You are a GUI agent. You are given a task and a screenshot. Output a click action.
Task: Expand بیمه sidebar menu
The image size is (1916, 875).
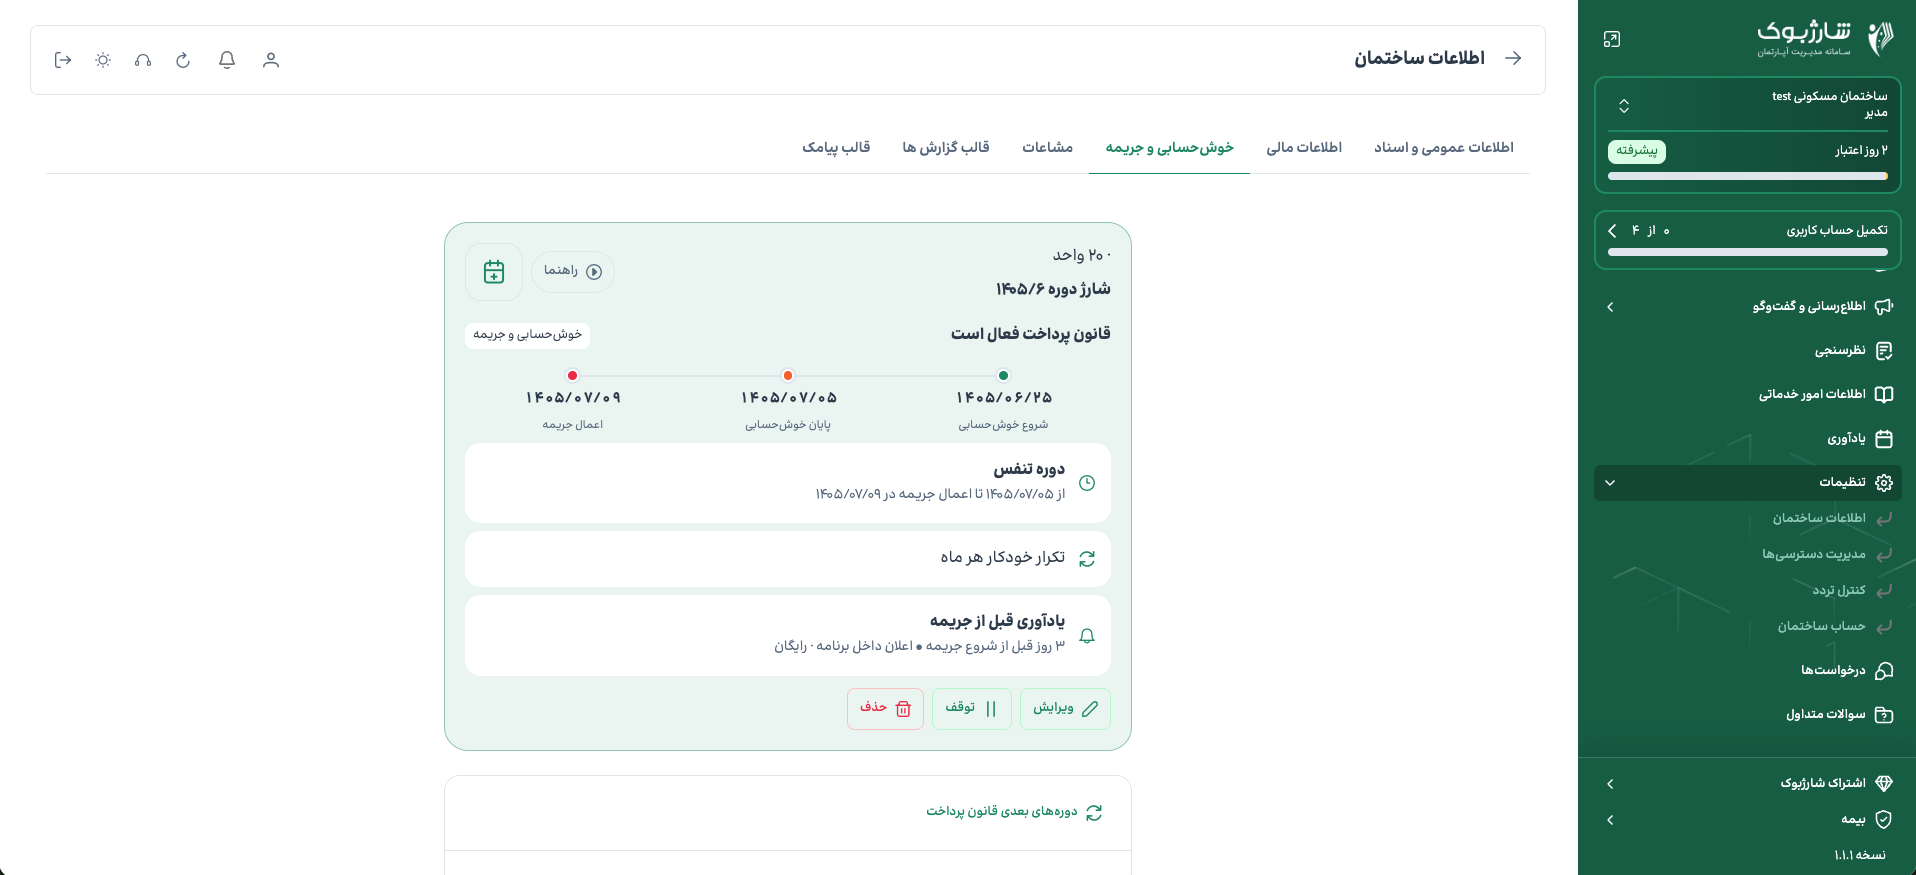click(x=1747, y=820)
